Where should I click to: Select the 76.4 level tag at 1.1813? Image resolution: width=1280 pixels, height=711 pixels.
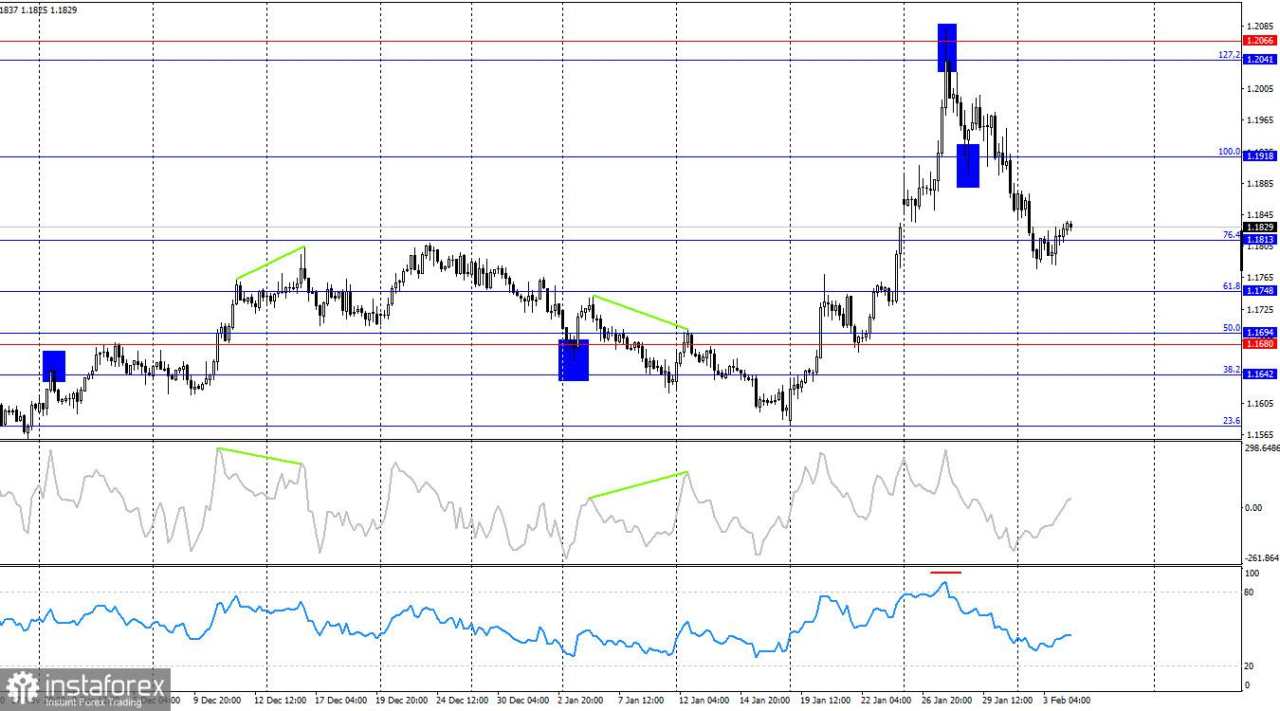click(x=1258, y=240)
